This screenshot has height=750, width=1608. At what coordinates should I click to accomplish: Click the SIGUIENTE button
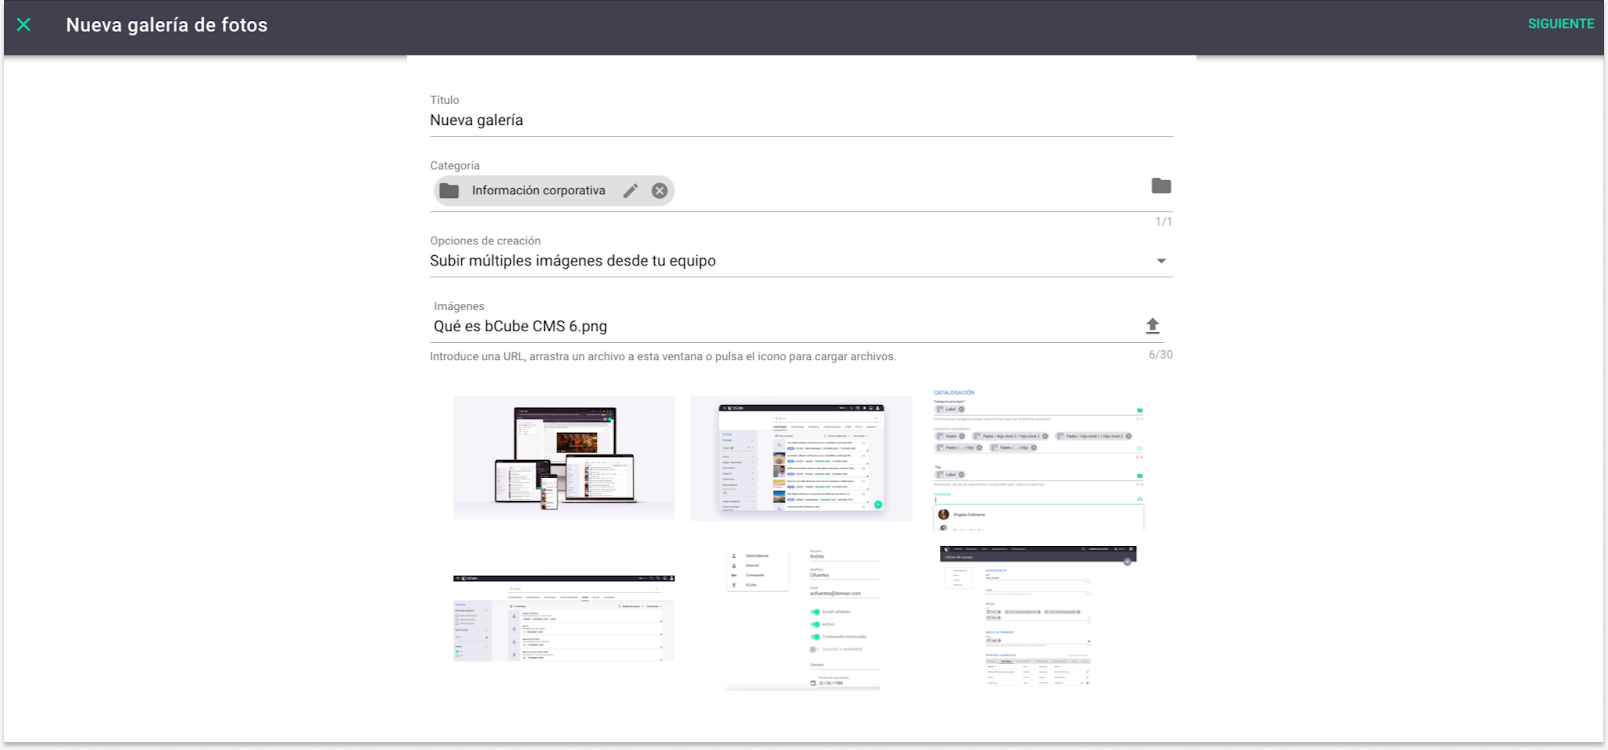point(1561,24)
